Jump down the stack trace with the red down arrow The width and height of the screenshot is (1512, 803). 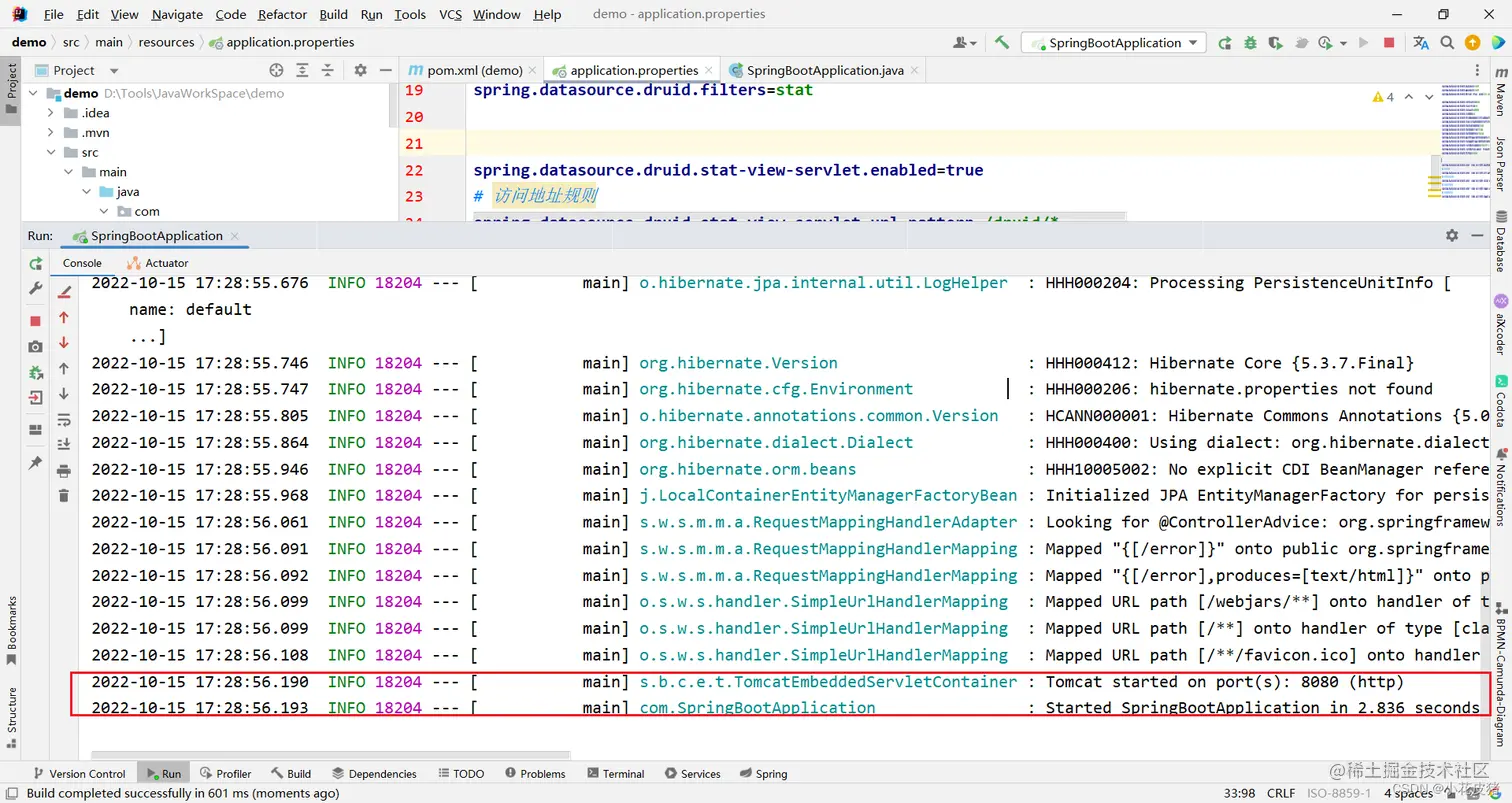(x=64, y=342)
